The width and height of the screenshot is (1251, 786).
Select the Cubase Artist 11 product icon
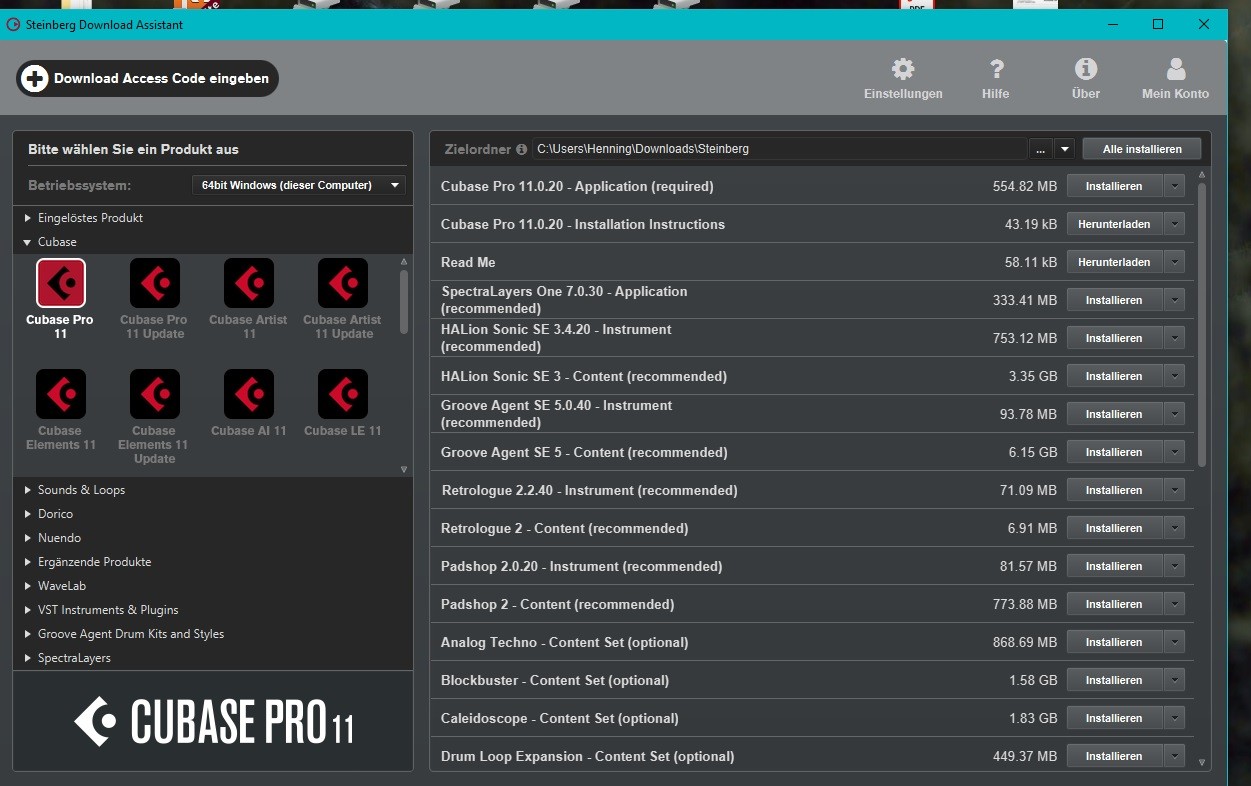point(249,283)
